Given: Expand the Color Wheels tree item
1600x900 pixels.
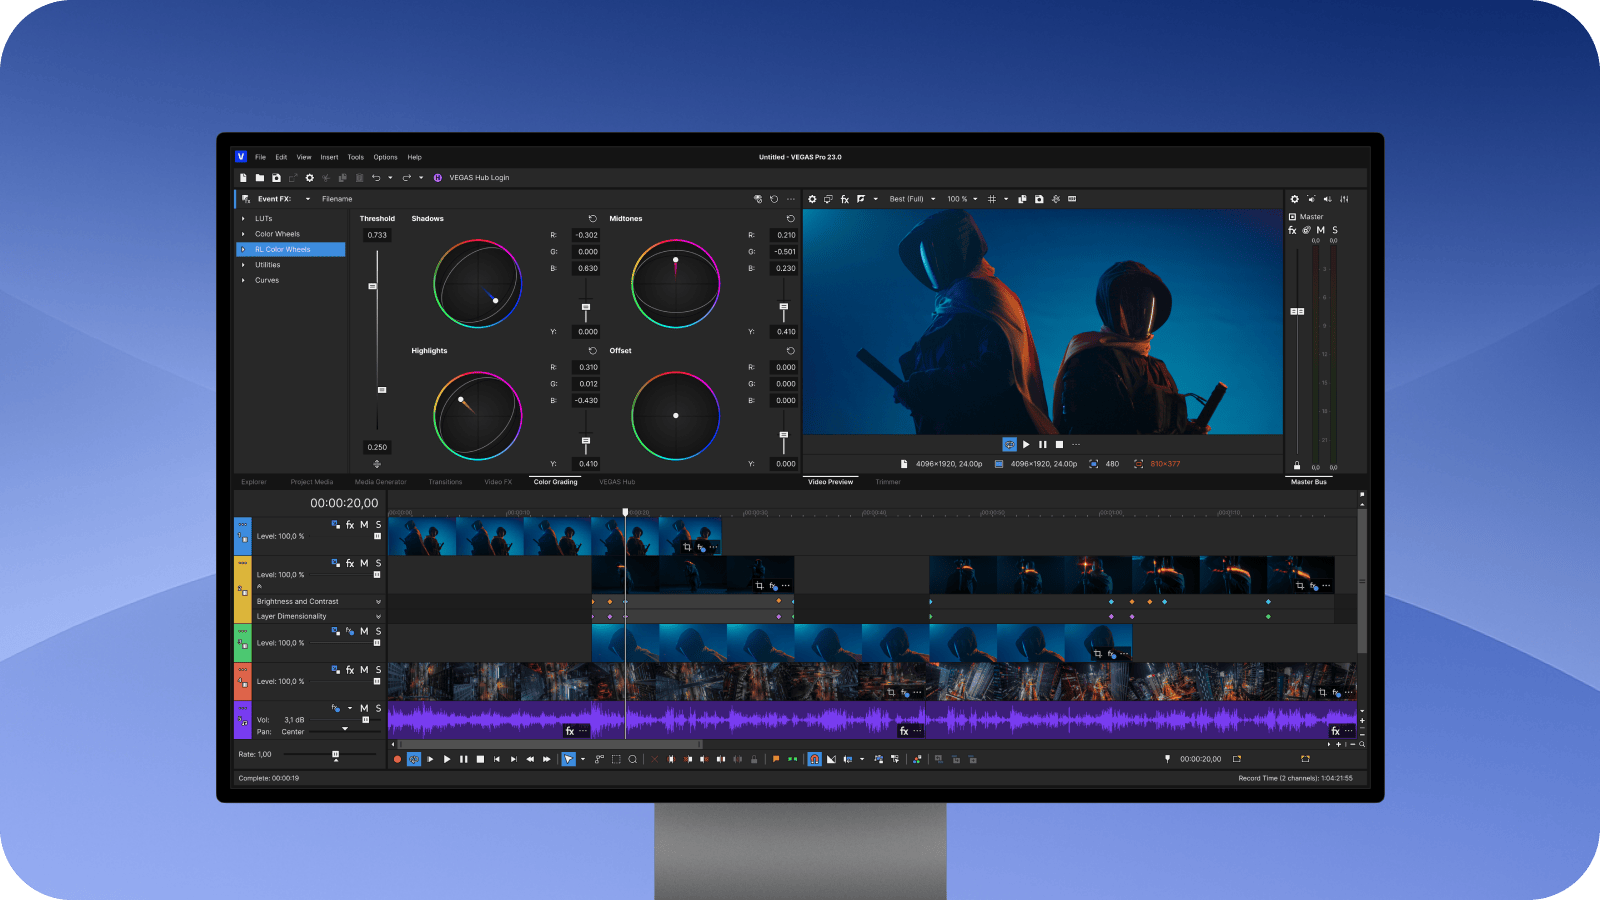Looking at the screenshot, I should point(243,234).
